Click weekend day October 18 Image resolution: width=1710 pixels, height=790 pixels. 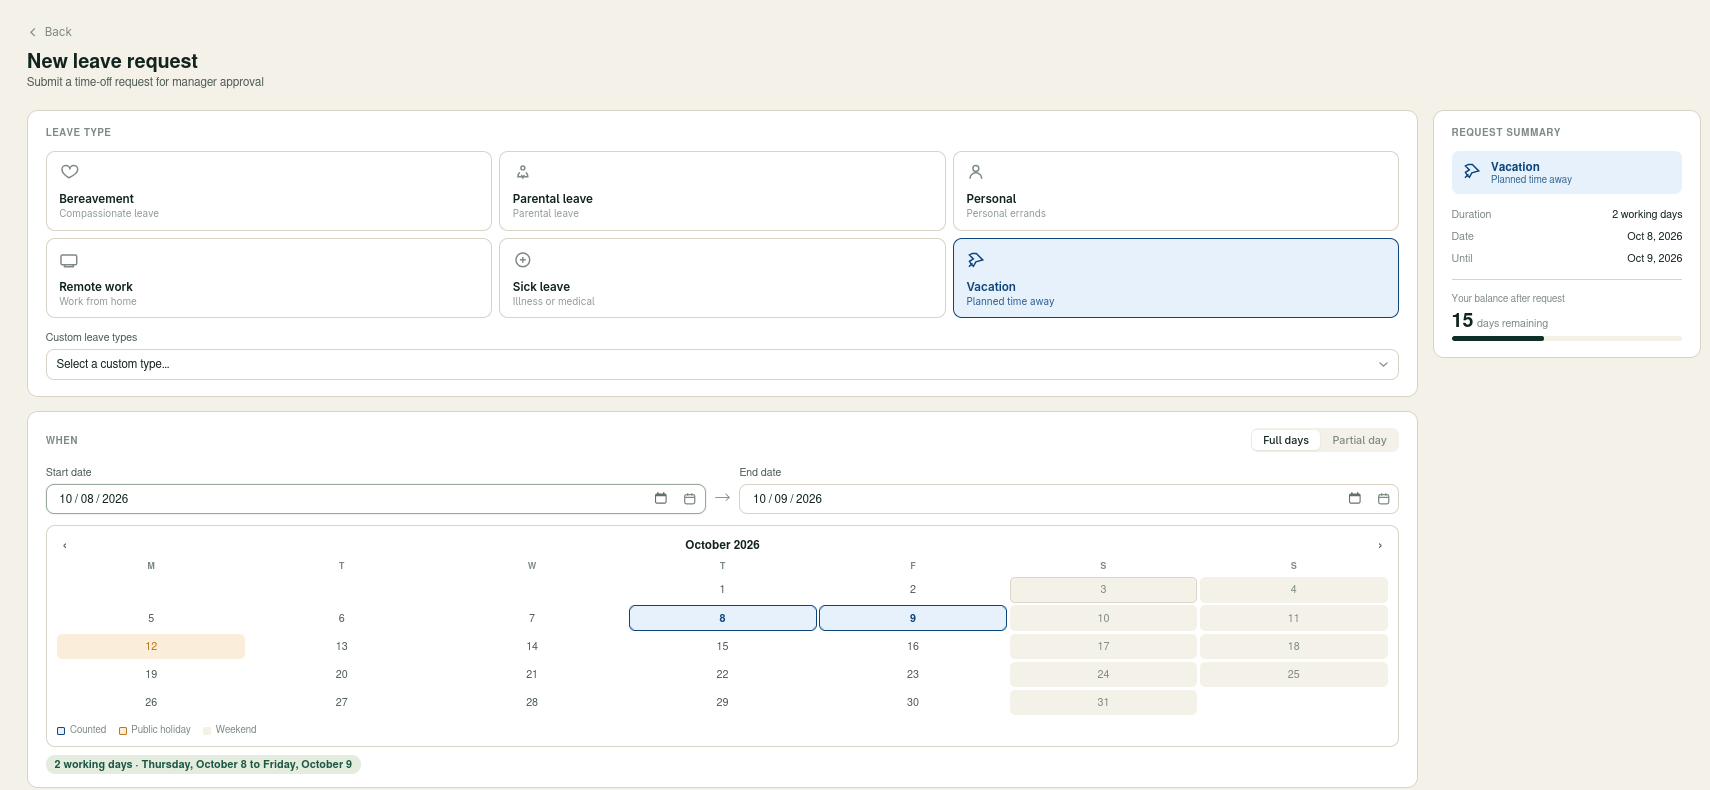1294,646
